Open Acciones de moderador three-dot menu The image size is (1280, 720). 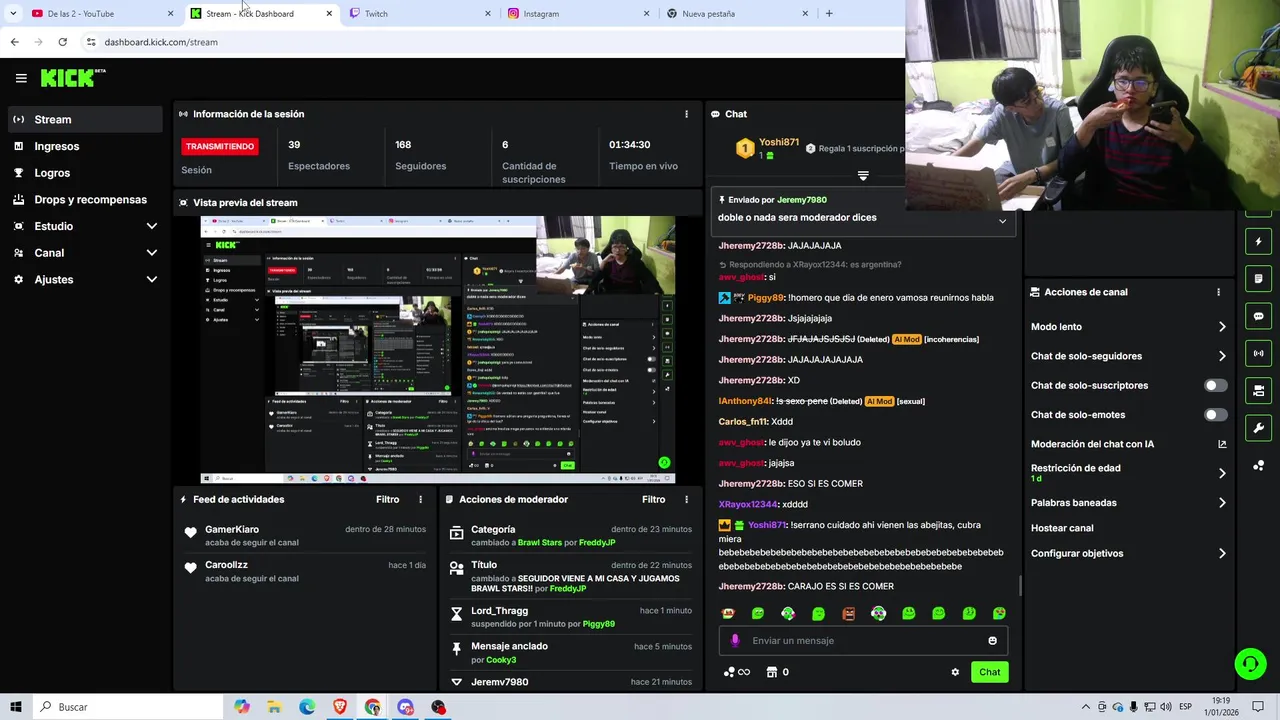click(x=686, y=499)
